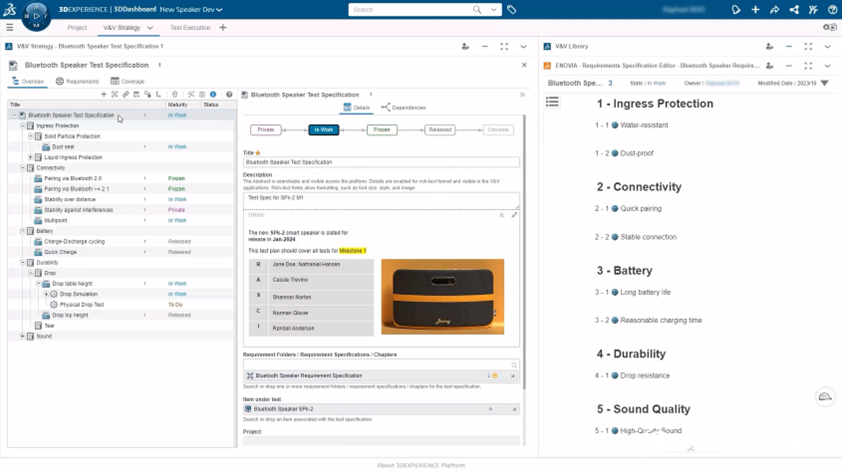The width and height of the screenshot is (842, 472).
Task: Click the search magnifier icon
Action: [477, 10]
